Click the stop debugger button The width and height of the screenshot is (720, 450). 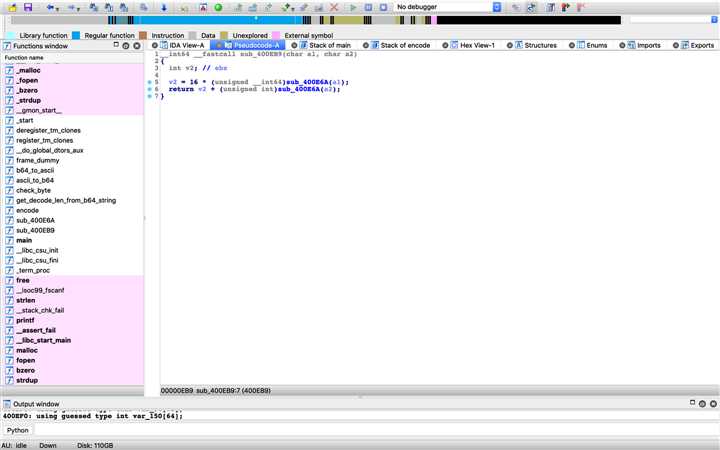click(383, 7)
